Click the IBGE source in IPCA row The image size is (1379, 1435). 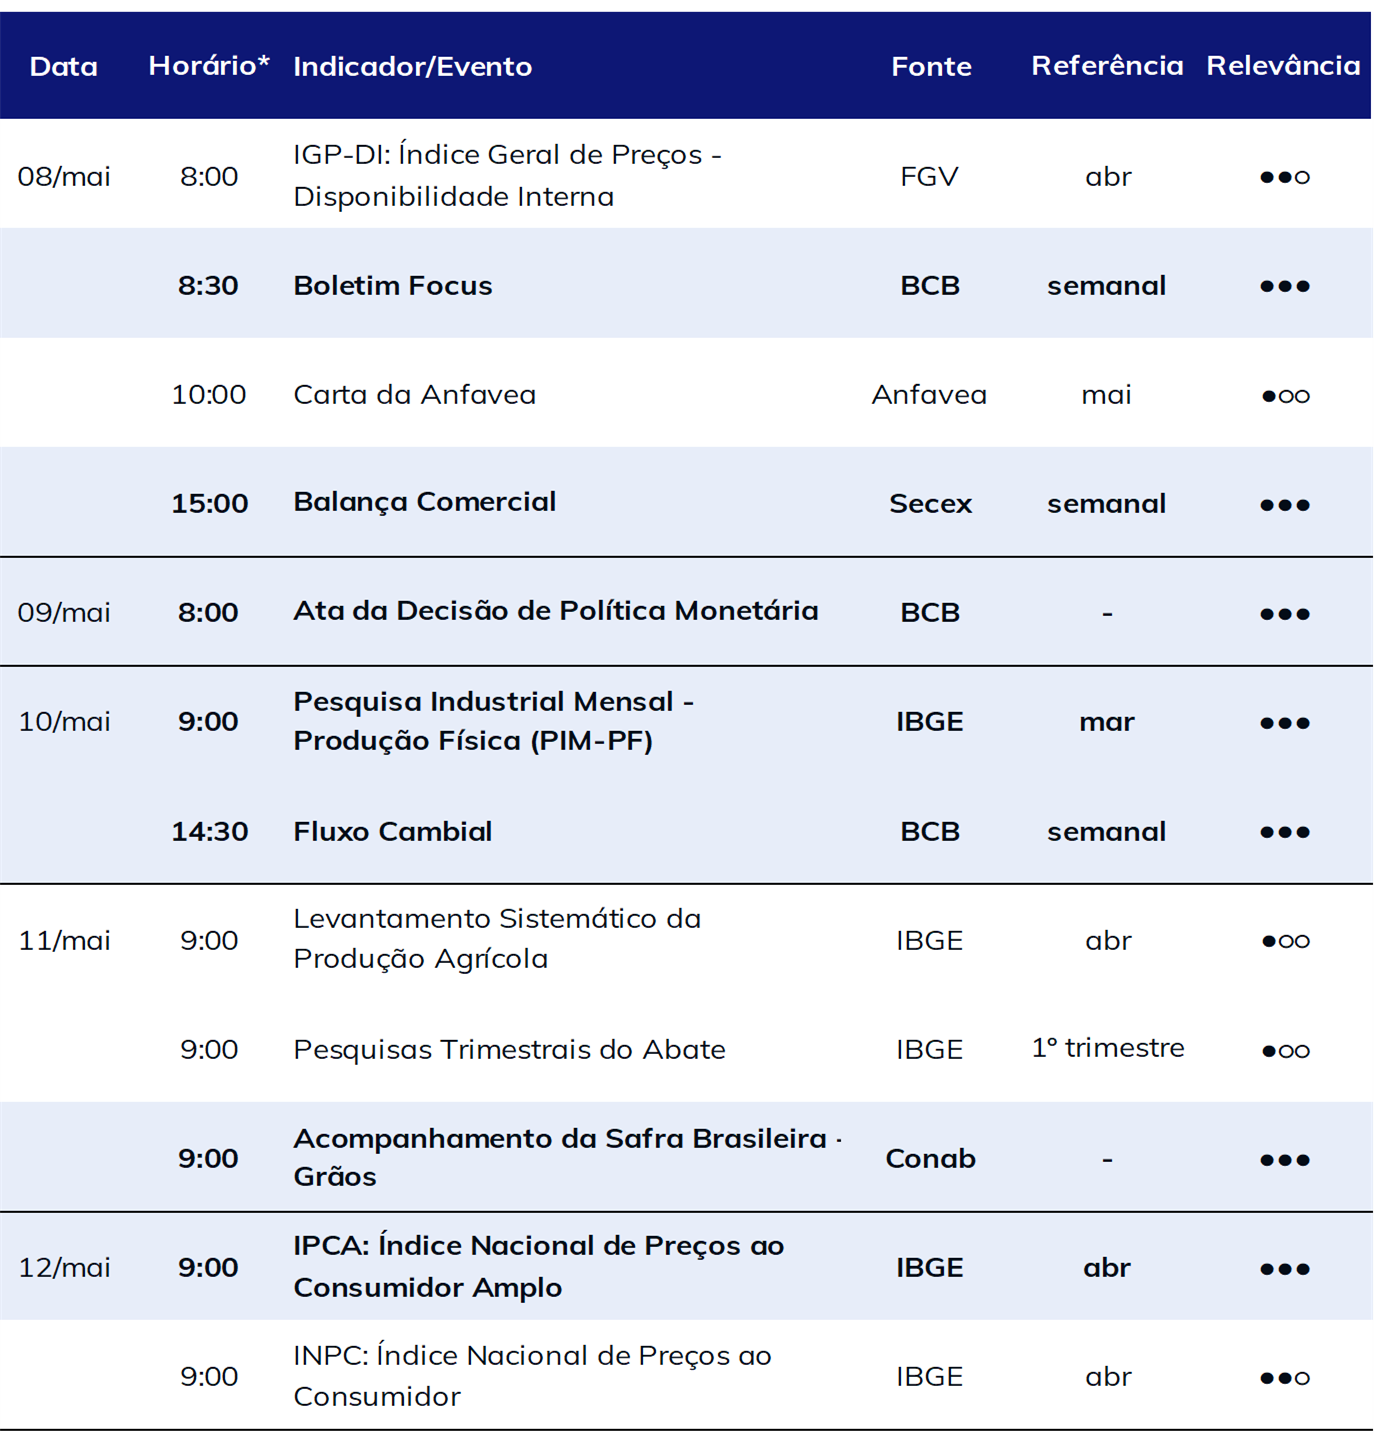point(930,1267)
